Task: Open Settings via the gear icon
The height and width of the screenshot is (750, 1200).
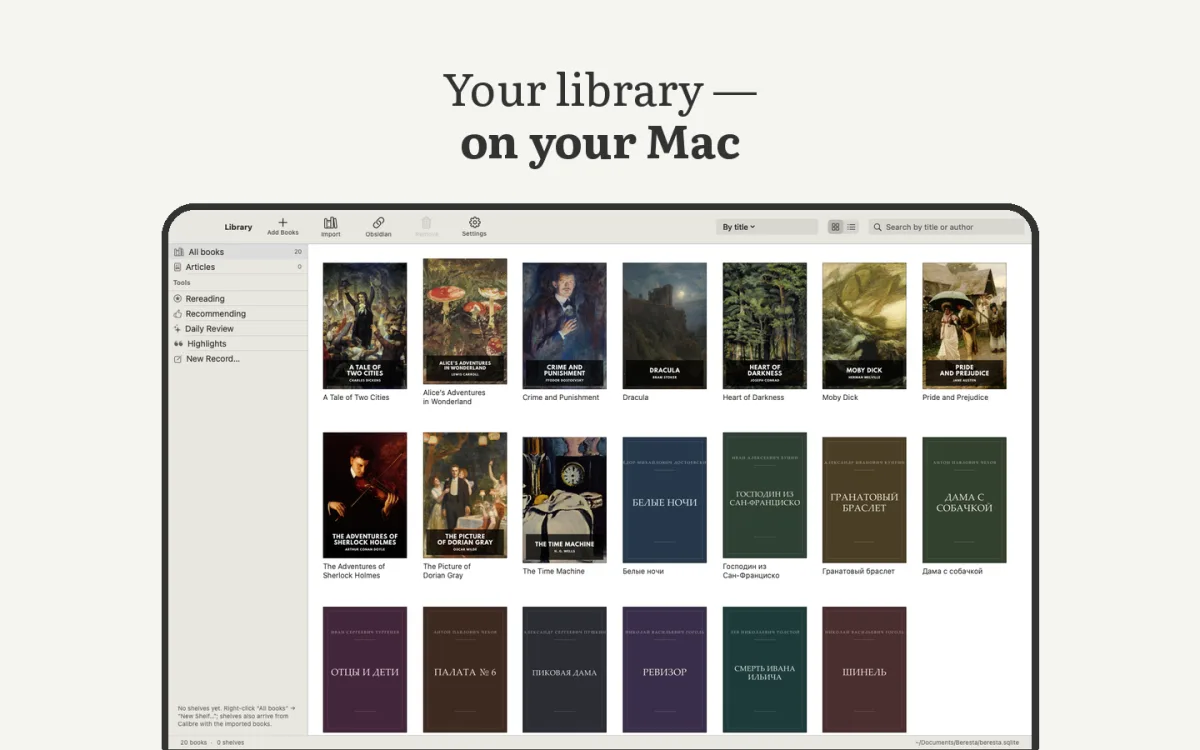Action: 474,222
